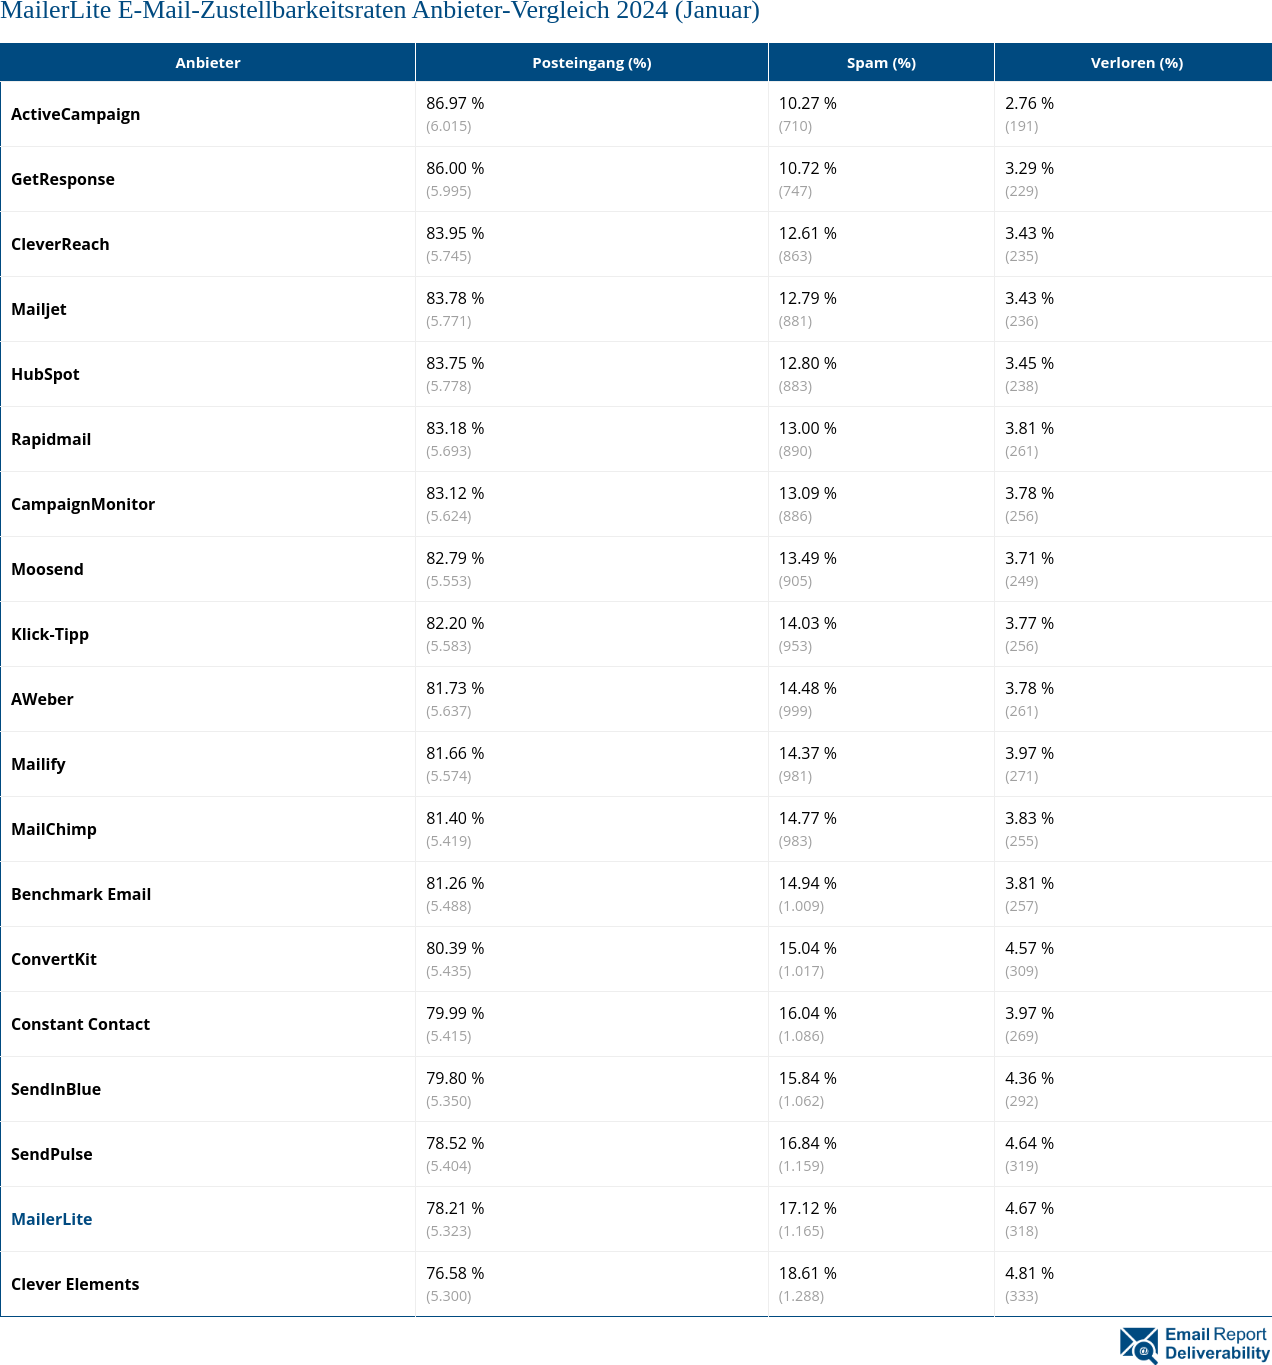Click the Anbieter column header

click(208, 63)
